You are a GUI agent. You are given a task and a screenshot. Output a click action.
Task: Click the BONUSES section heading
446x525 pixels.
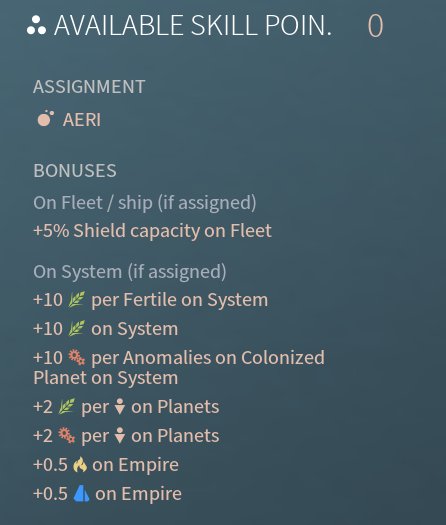[x=75, y=170]
